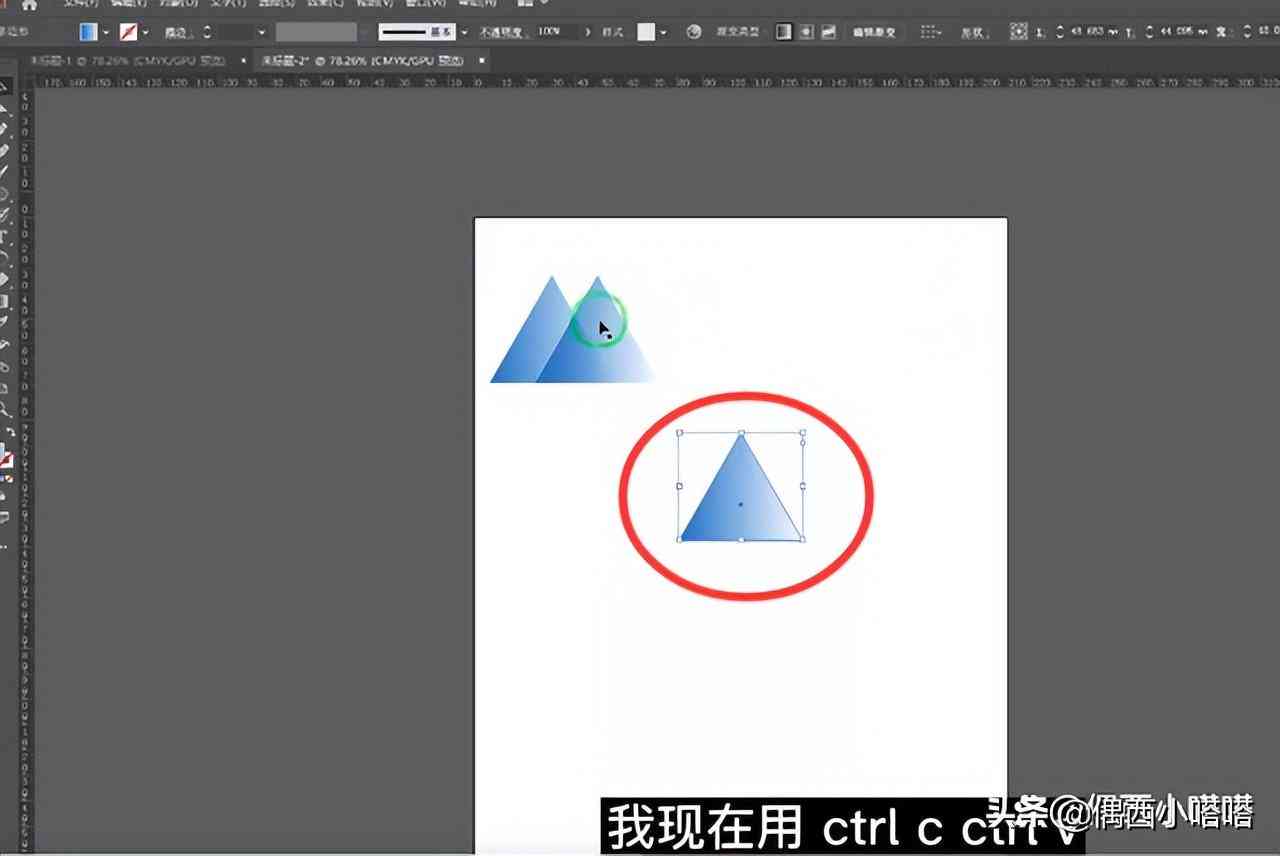Expand the opacity slider arrow
1280x856 pixels.
[x=588, y=32]
